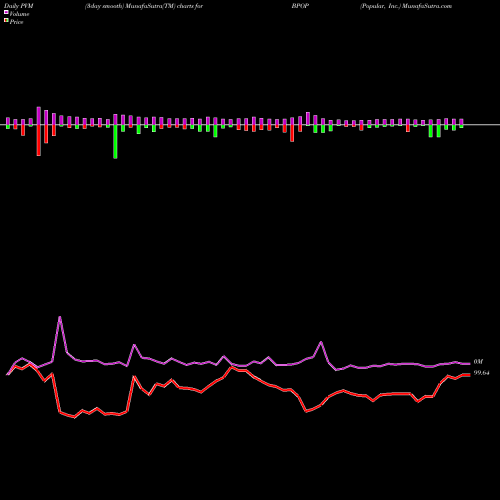Click the Volume legend color swatch
Image resolution: width=500 pixels, height=500 pixels.
pyautogui.click(x=6, y=13)
